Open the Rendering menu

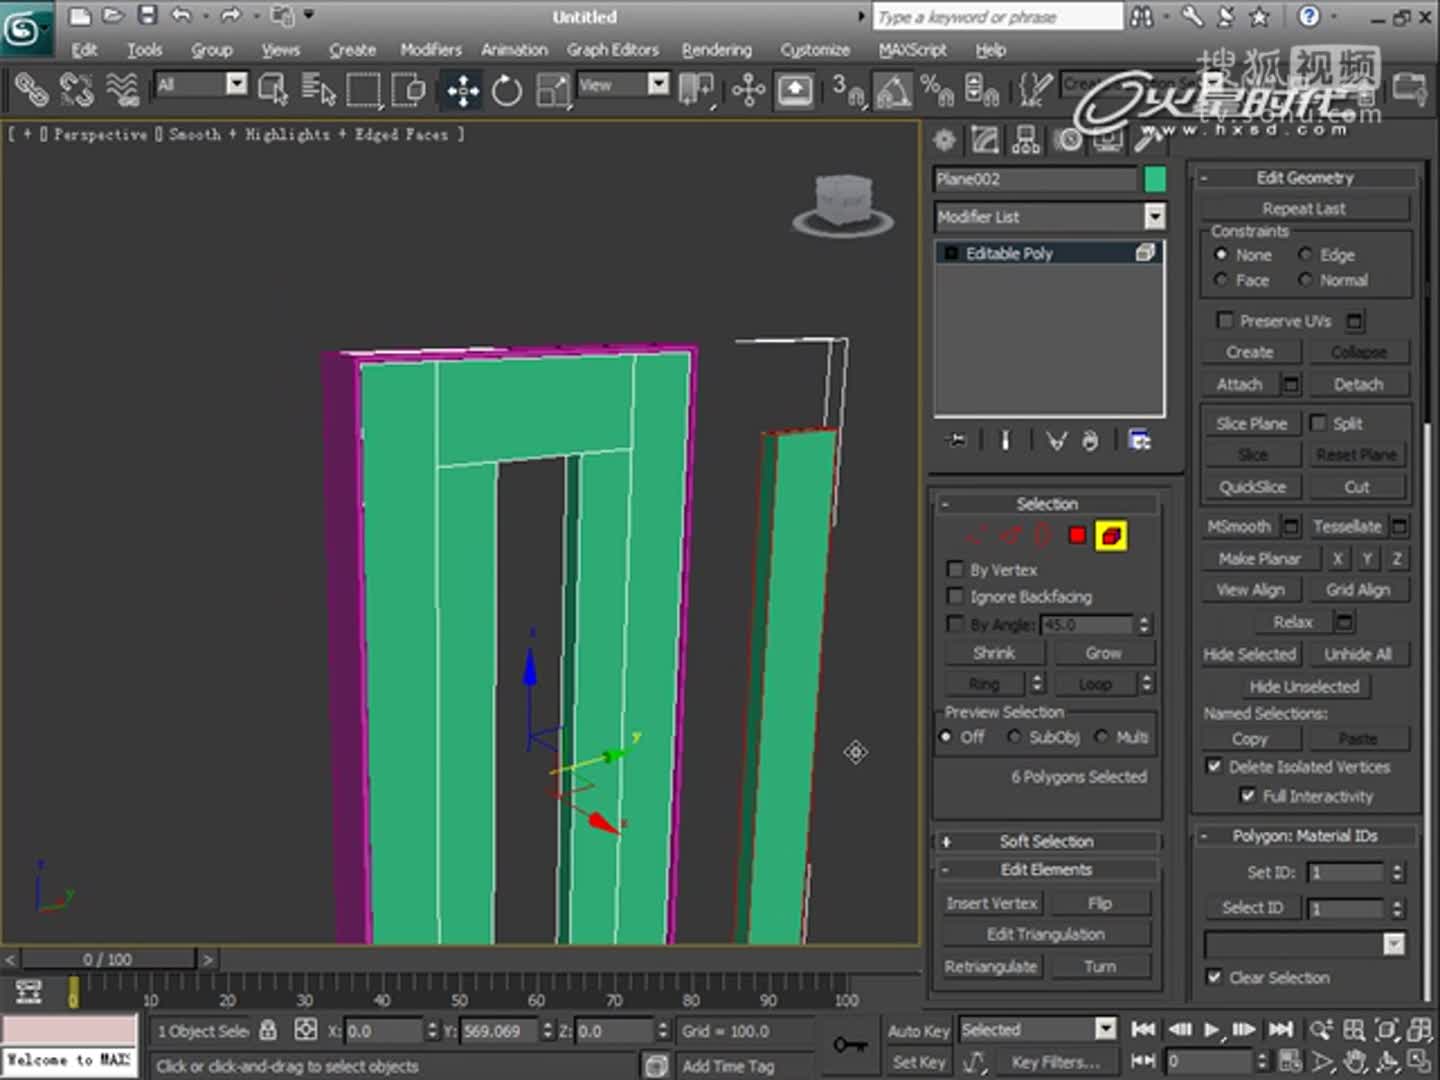coord(716,49)
